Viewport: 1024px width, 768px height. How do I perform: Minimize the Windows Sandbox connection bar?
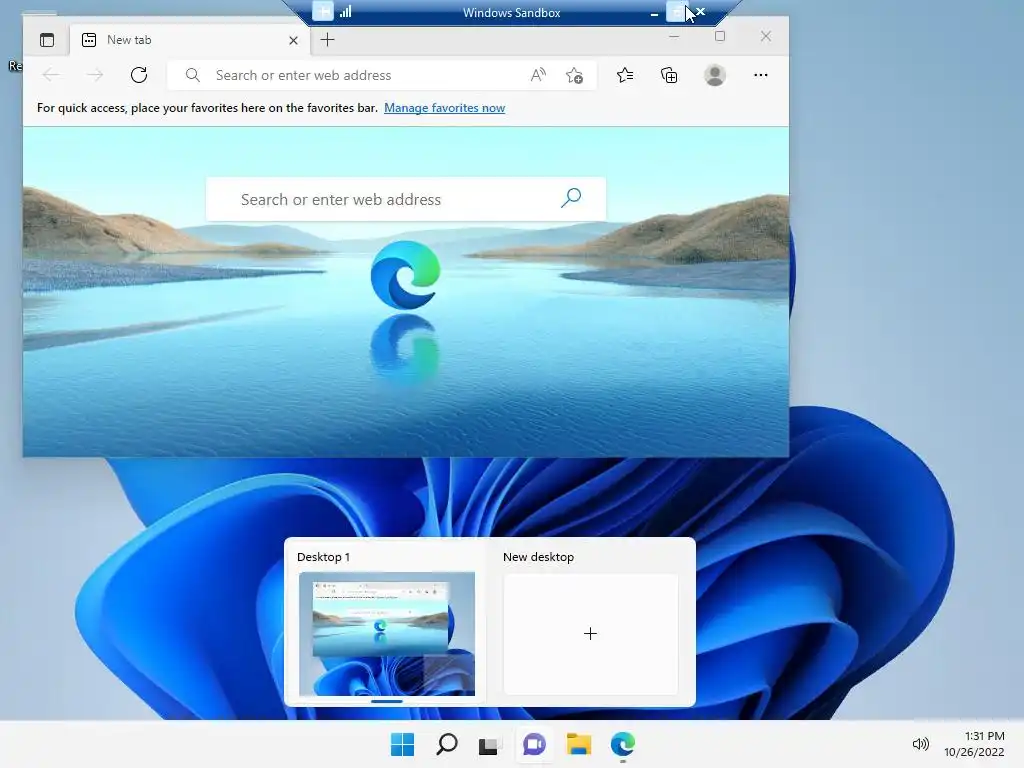click(654, 13)
